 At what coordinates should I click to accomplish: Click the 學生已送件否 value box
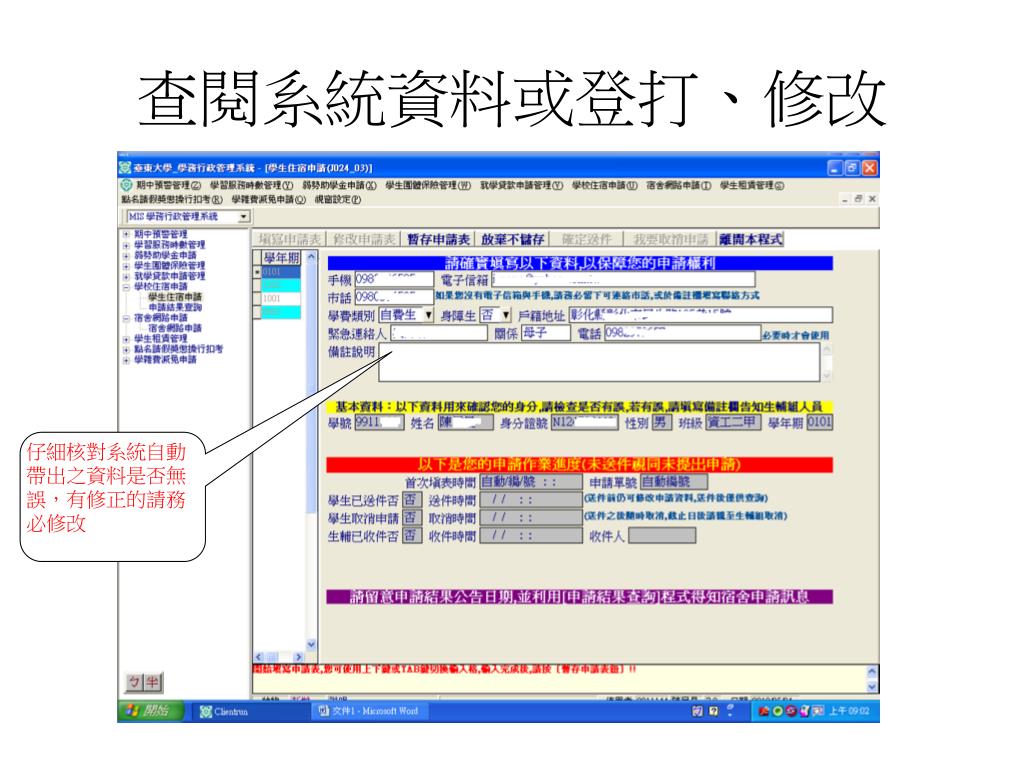point(411,500)
